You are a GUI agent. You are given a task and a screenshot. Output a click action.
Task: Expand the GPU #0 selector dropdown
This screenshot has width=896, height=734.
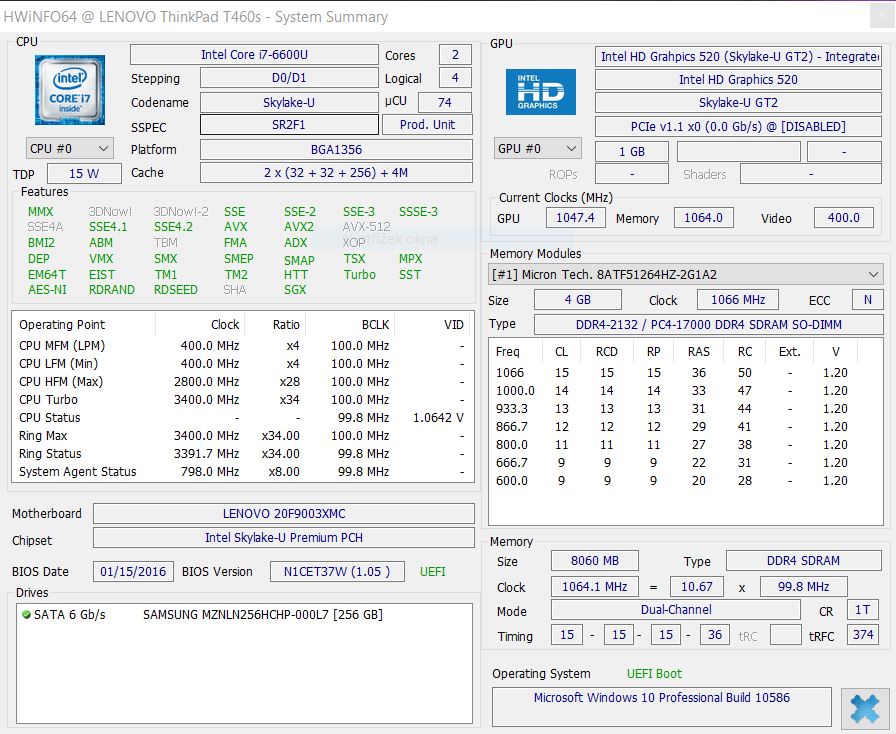click(537, 149)
